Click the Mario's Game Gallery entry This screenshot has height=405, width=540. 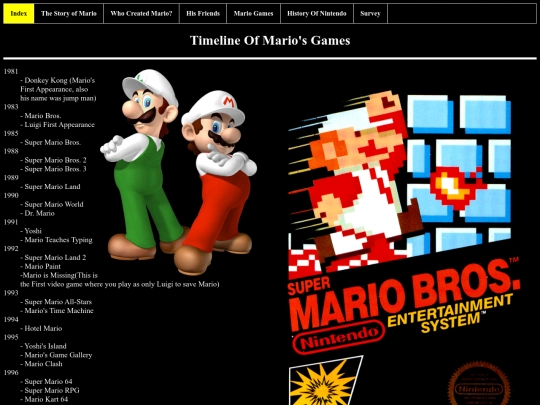[56, 355]
